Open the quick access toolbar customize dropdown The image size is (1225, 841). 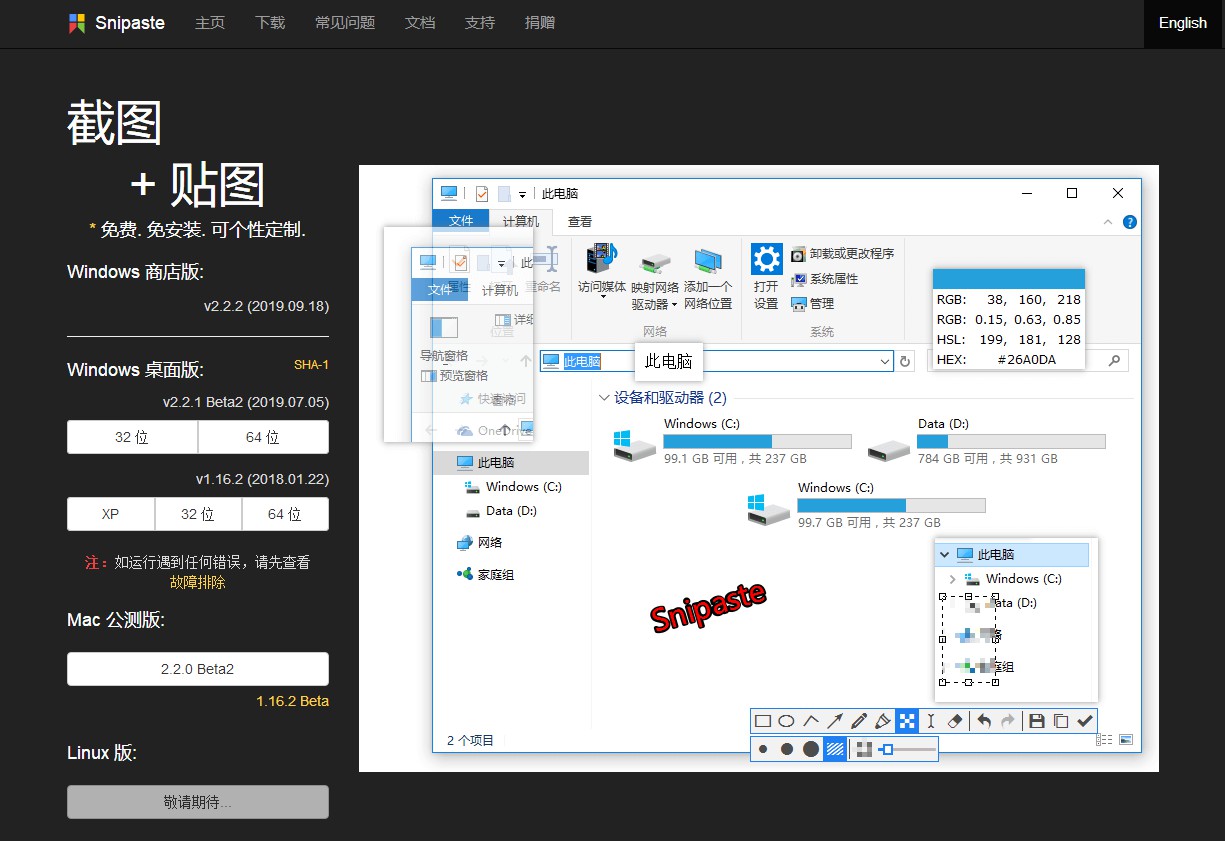[x=522, y=194]
